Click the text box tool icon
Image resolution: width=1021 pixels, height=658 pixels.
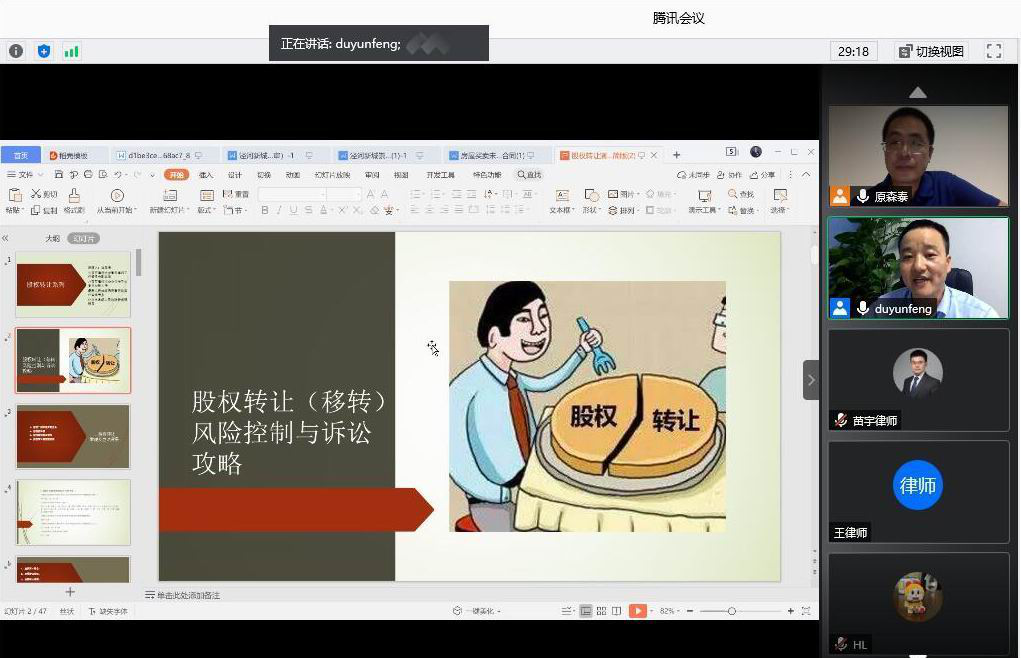561,195
